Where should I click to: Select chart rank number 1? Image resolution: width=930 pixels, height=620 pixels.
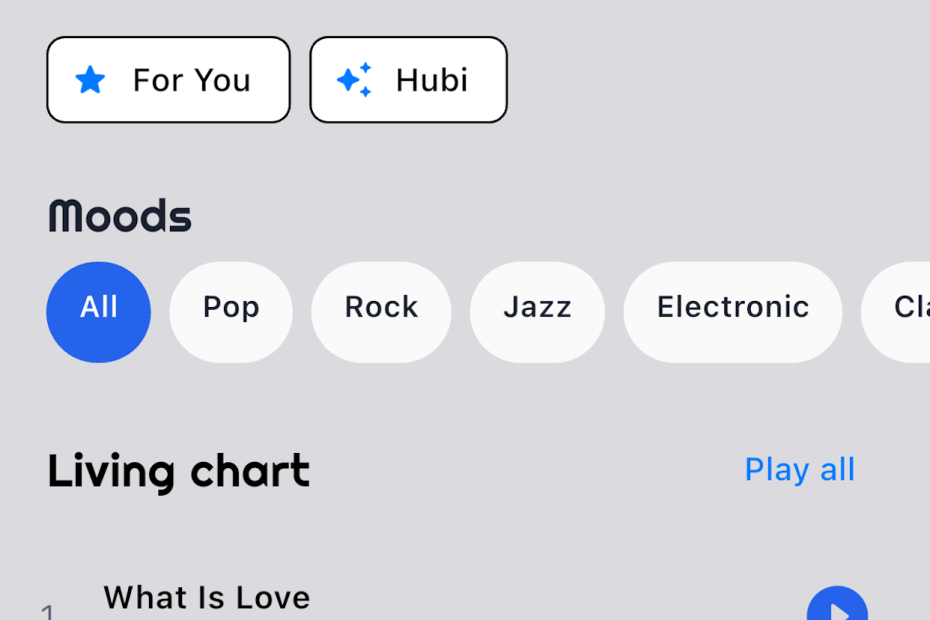(x=47, y=612)
